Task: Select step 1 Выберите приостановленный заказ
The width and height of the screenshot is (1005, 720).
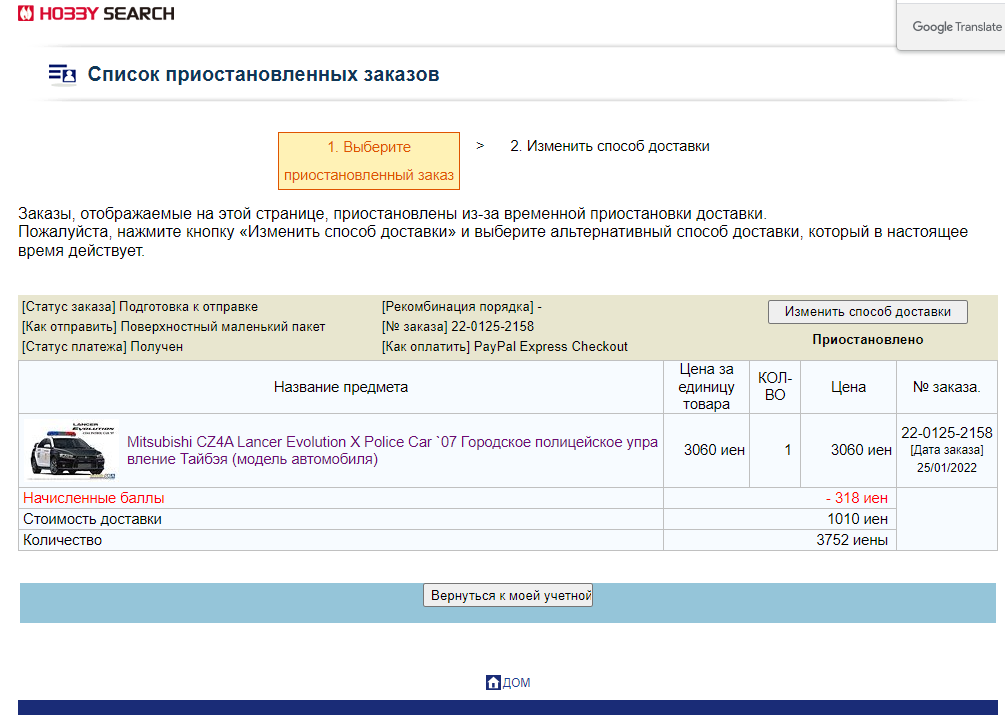Action: coord(369,161)
